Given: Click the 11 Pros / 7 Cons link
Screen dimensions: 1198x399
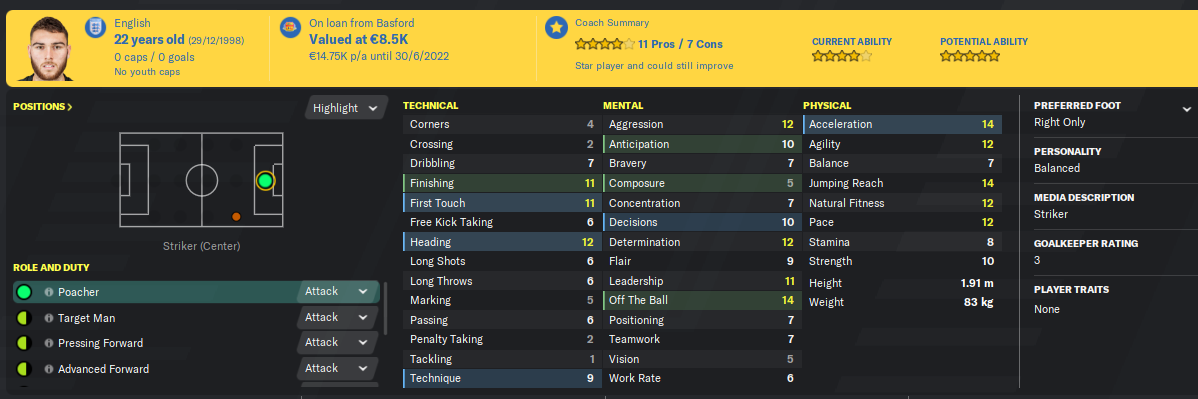Looking at the screenshot, I should [x=680, y=44].
